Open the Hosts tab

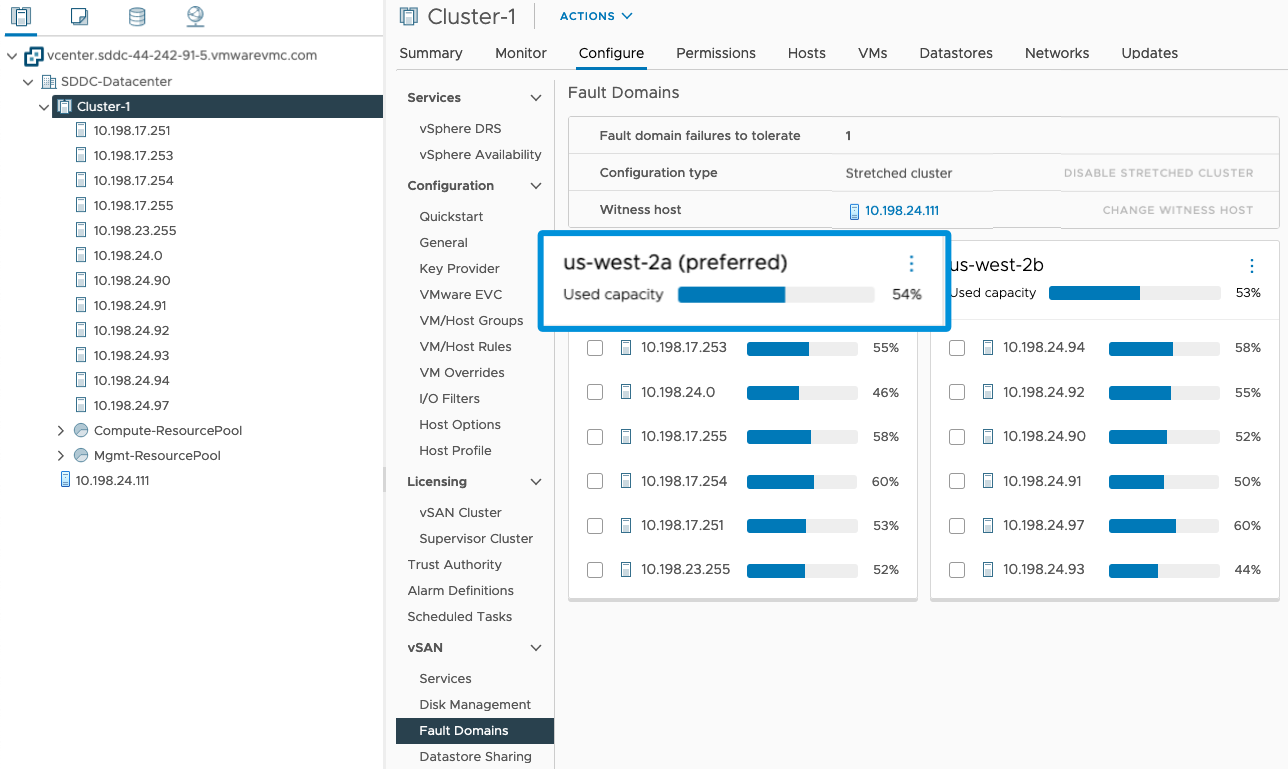point(807,53)
